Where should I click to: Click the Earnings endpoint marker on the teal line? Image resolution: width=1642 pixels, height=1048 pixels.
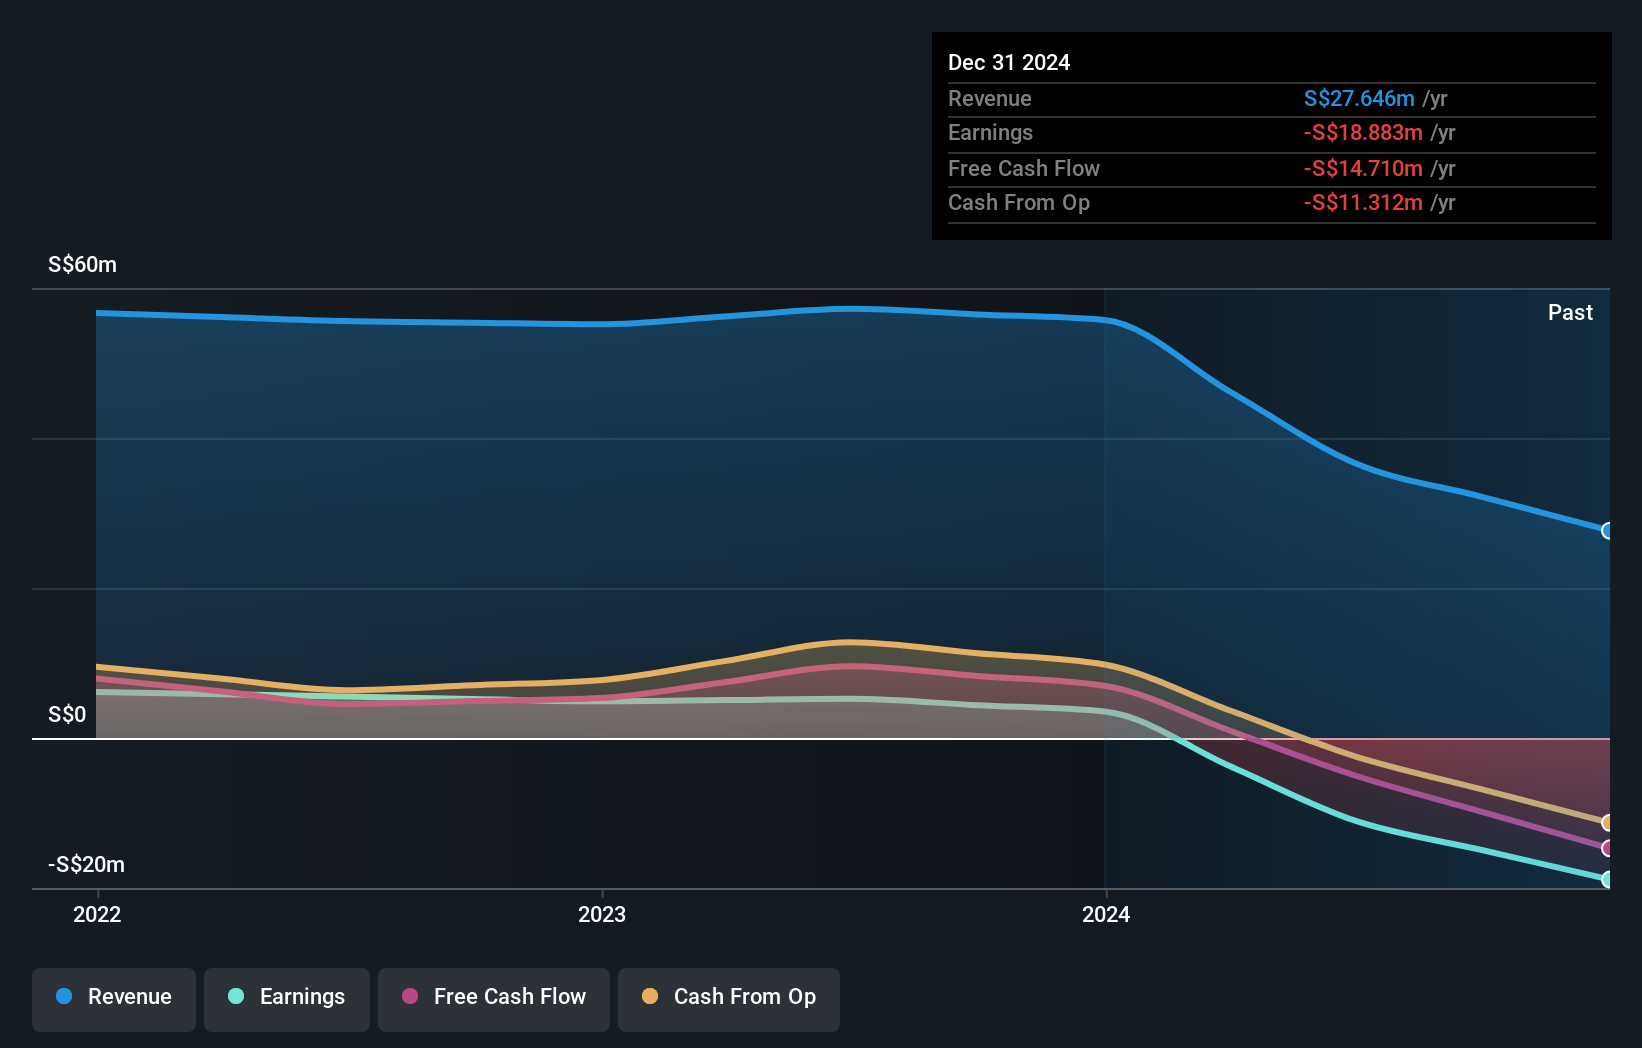pos(1607,880)
